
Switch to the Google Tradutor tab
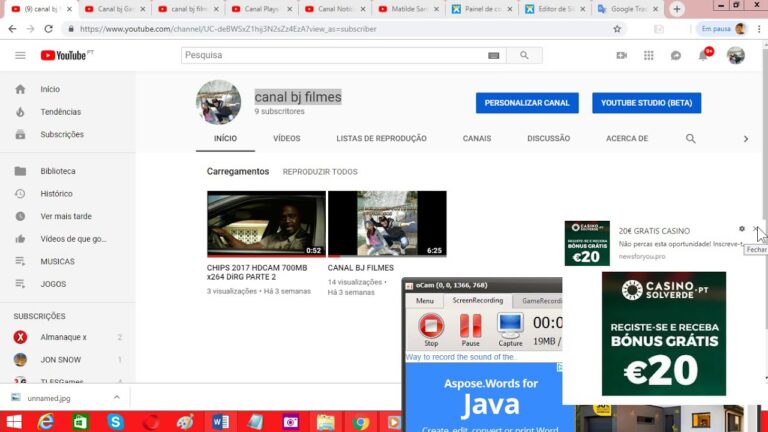628,9
